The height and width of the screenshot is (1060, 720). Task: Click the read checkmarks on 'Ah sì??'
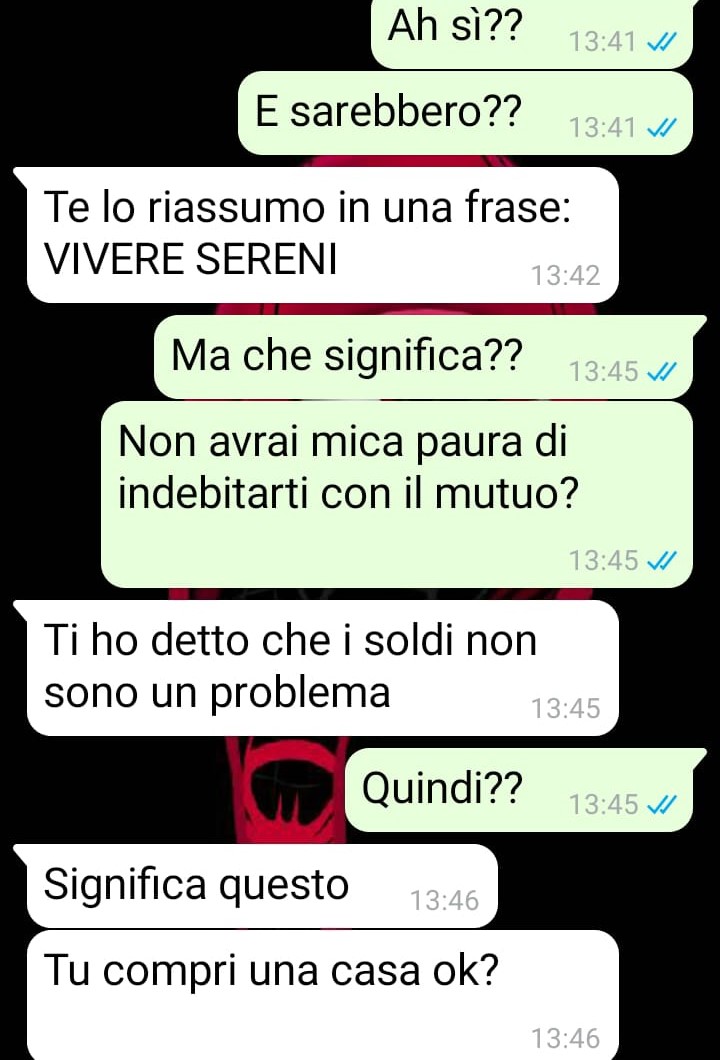661,43
